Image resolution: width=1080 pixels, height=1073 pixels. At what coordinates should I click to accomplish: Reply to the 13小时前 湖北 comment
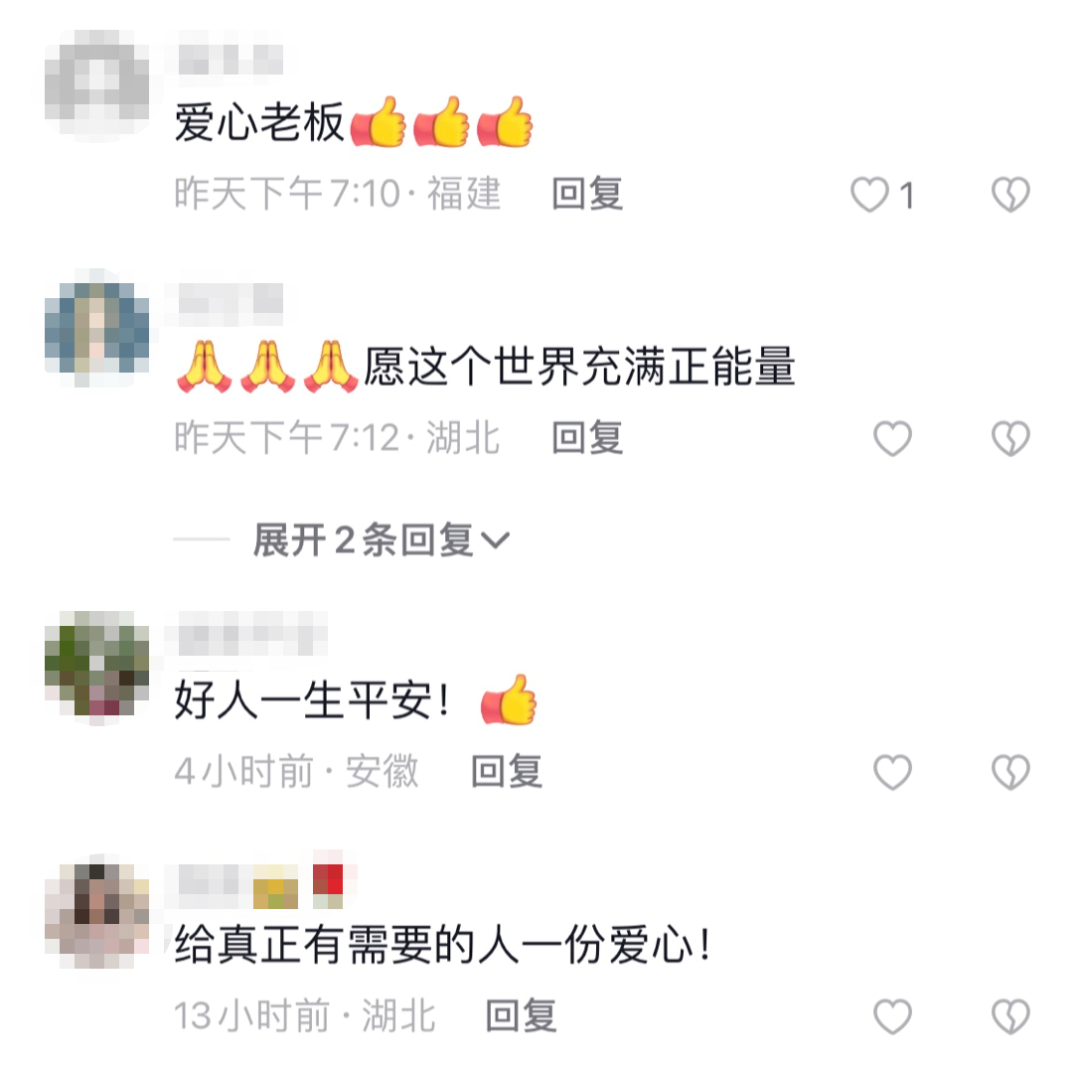[521, 1015]
